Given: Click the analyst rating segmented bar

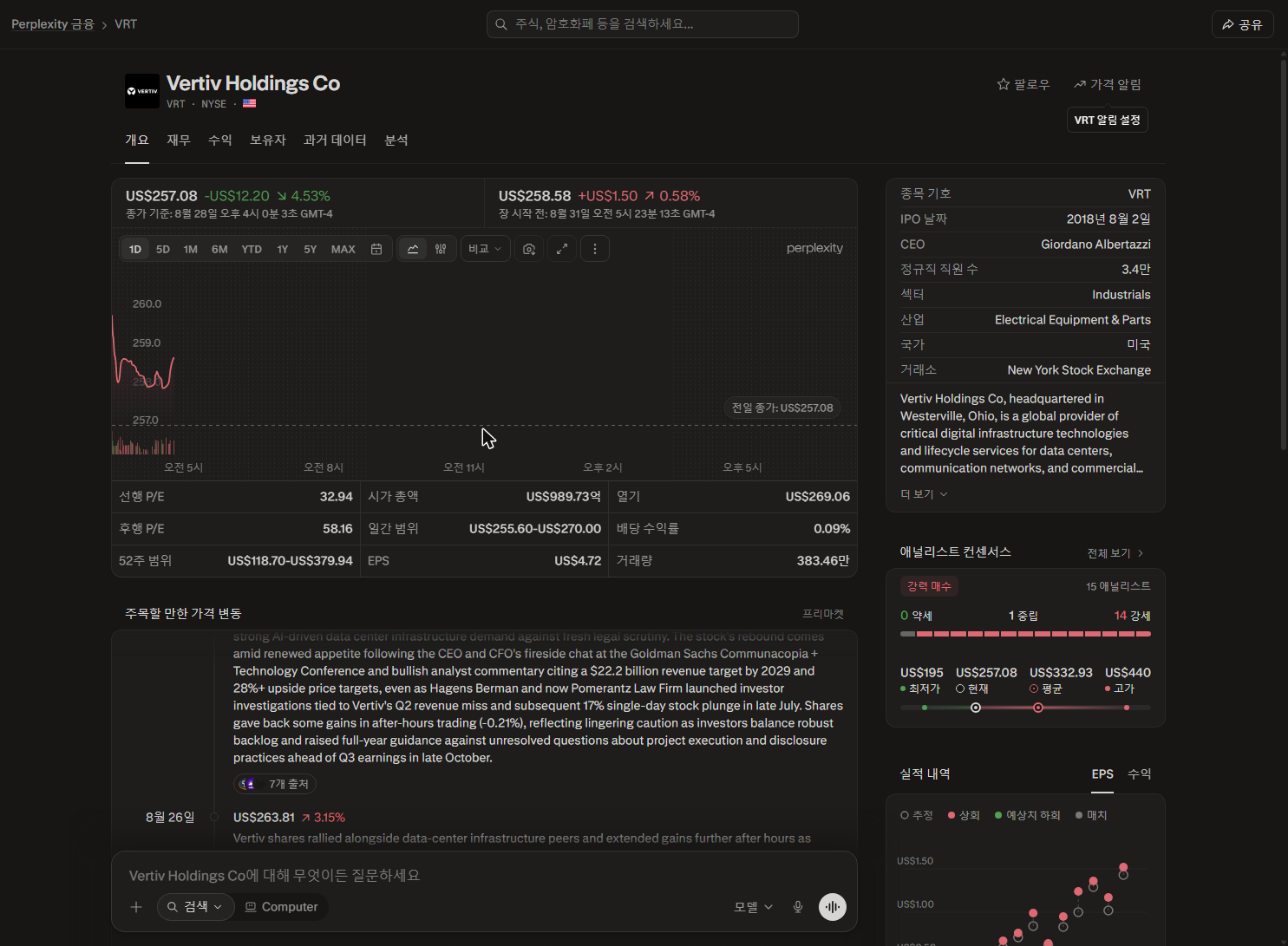Looking at the screenshot, I should click(x=1025, y=634).
